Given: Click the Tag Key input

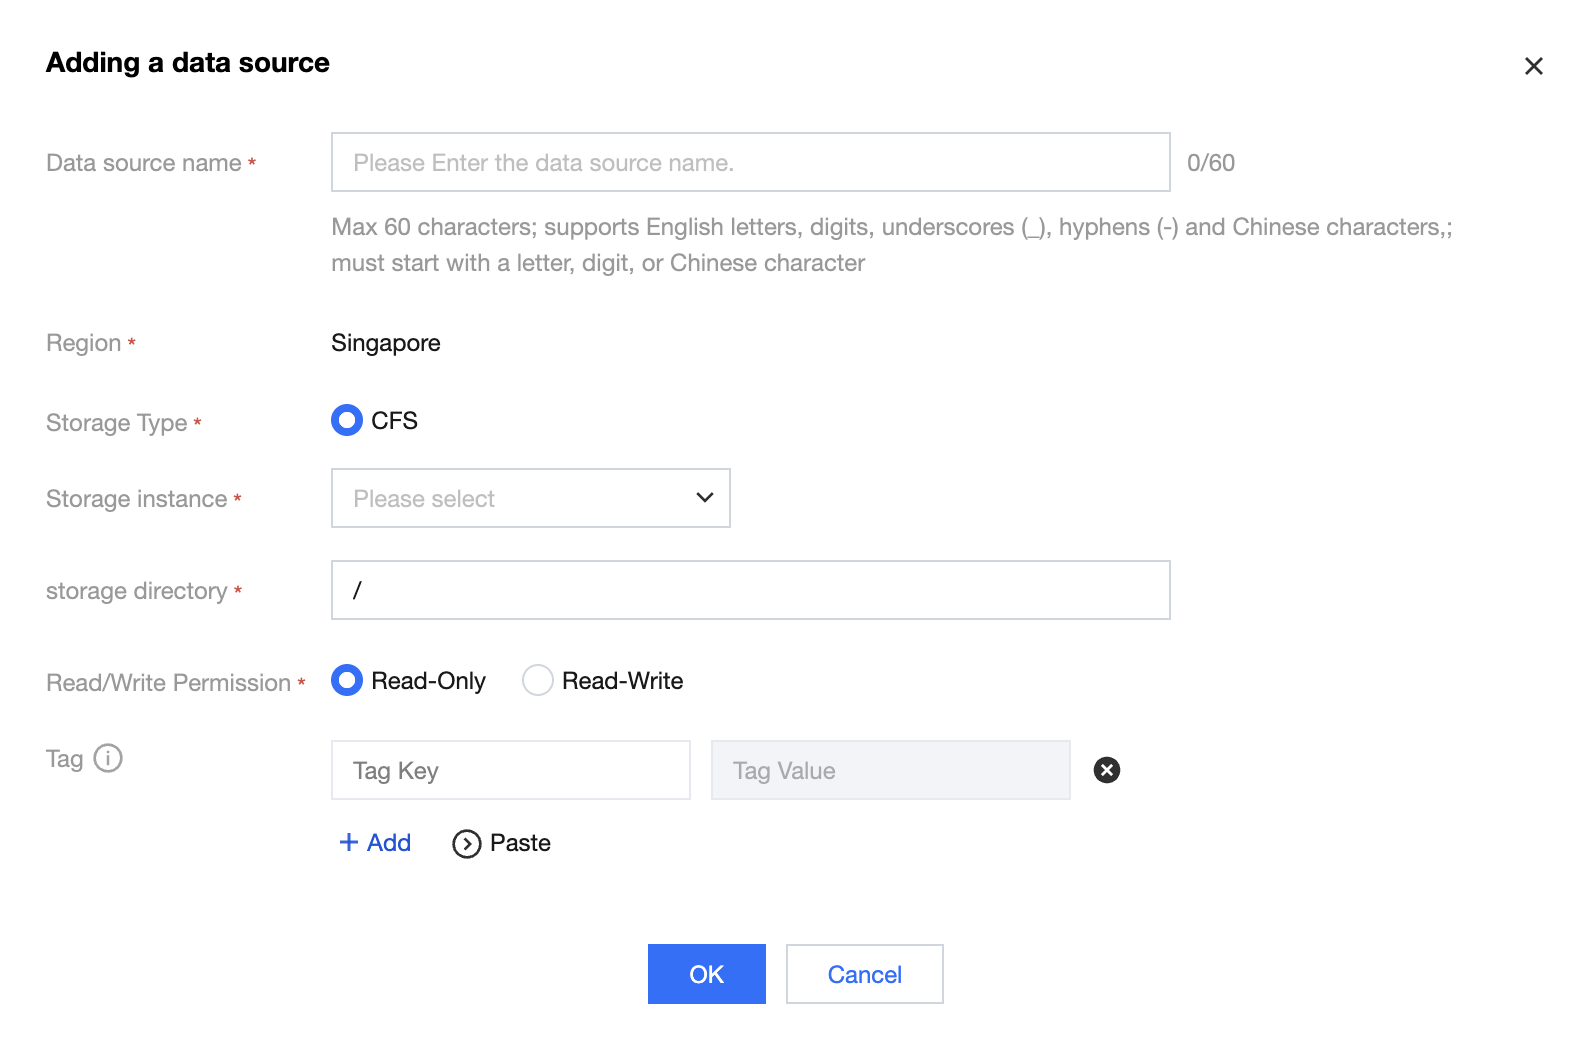Looking at the screenshot, I should tap(510, 770).
